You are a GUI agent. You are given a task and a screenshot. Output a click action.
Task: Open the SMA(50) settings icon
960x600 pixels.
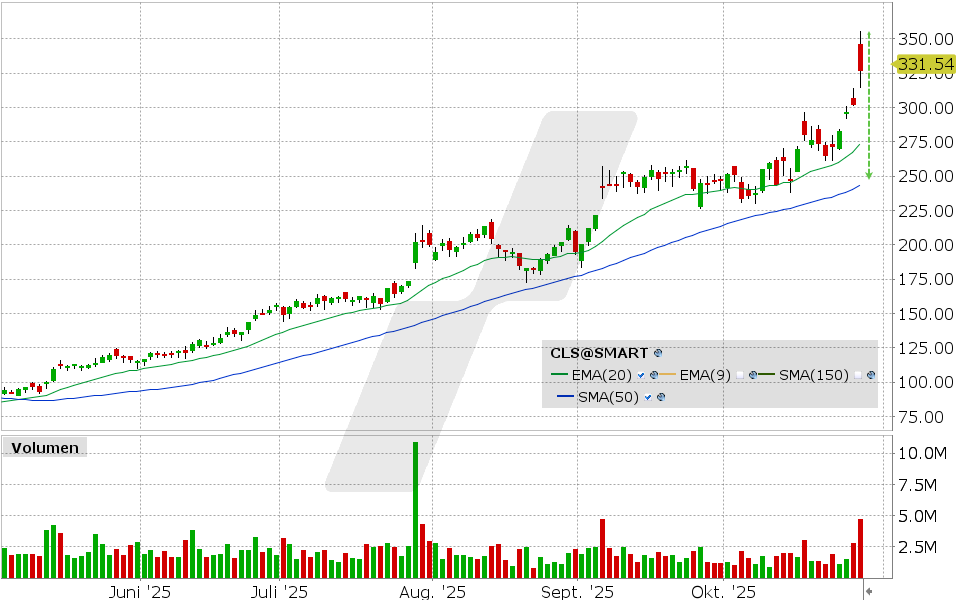tap(660, 397)
